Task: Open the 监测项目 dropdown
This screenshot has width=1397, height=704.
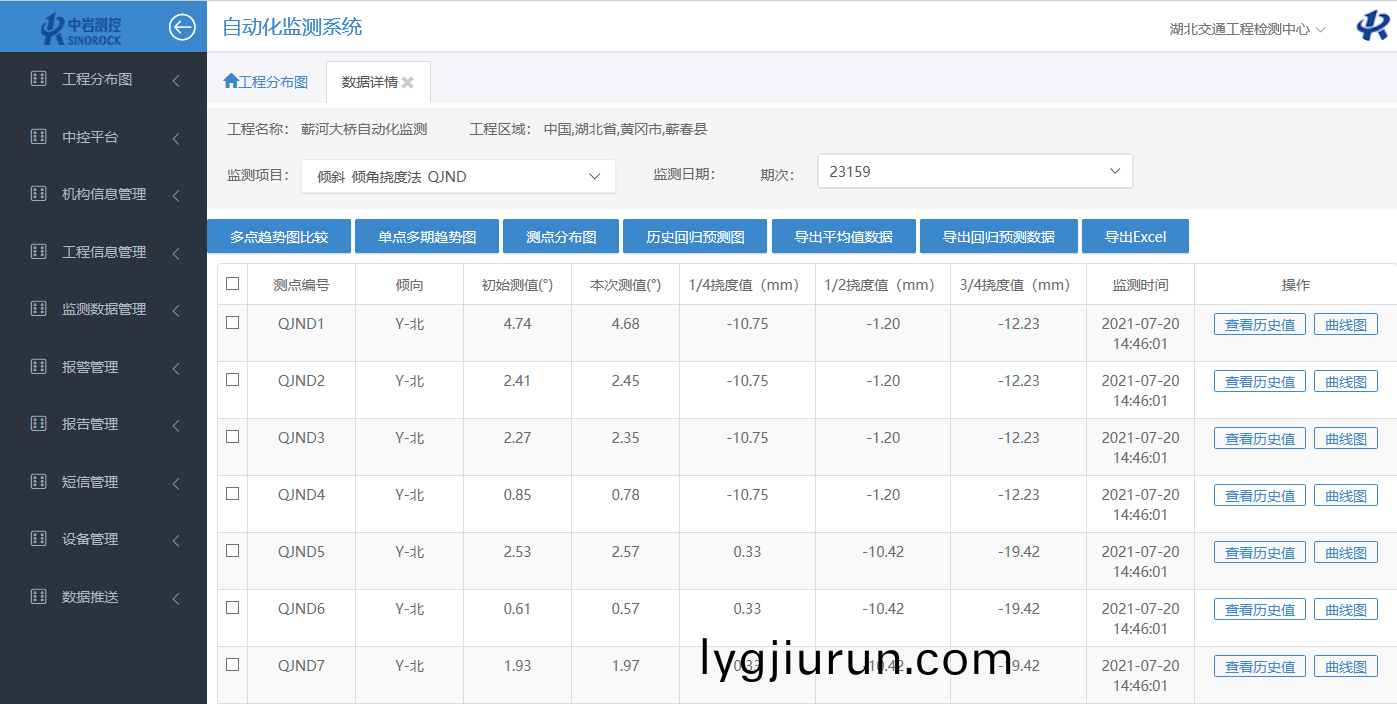Action: click(458, 177)
